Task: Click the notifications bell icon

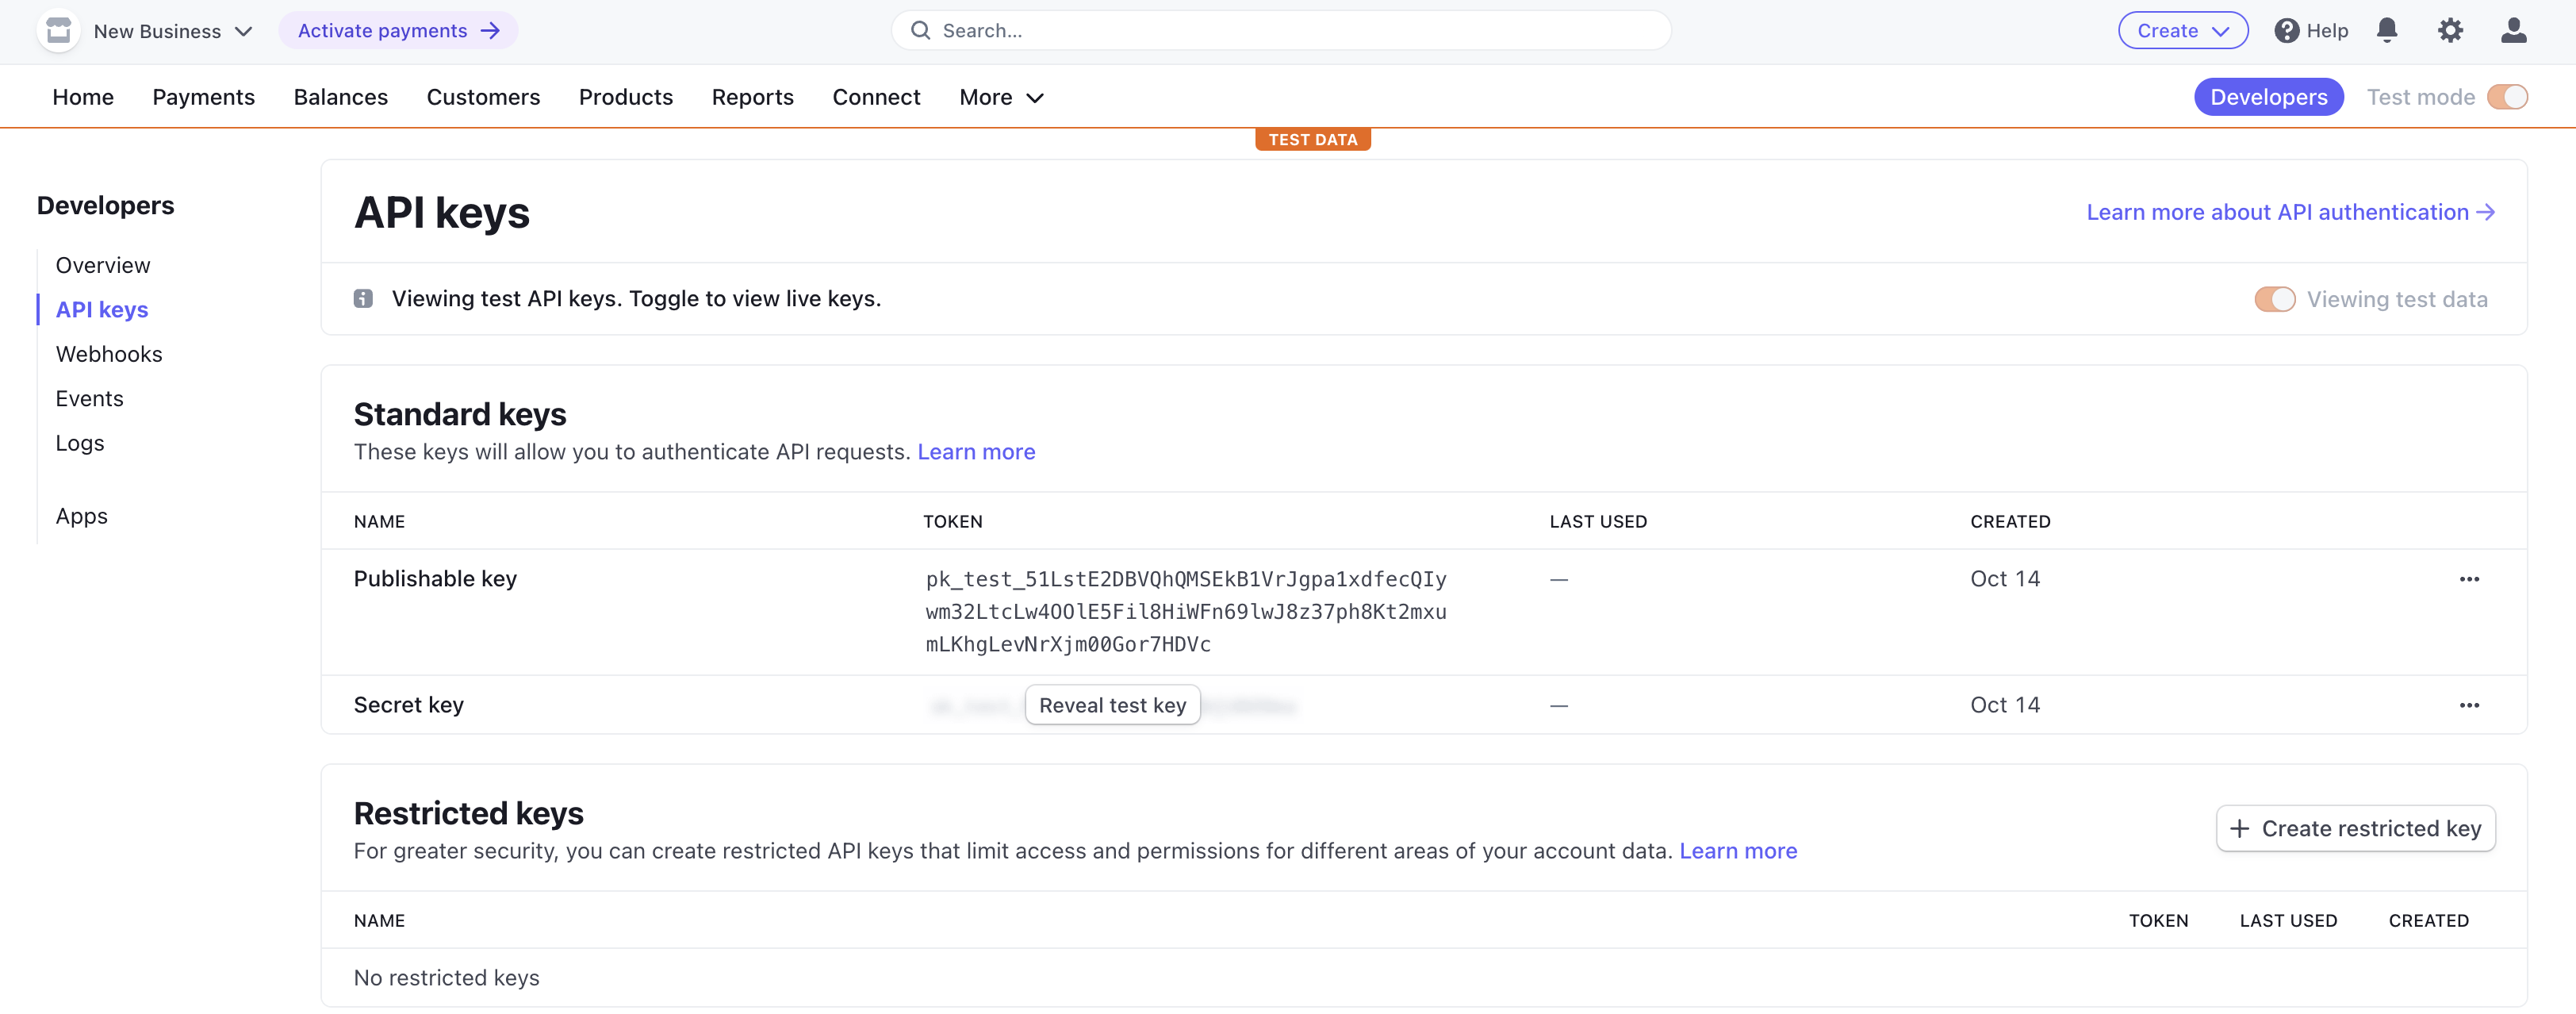Action: tap(2387, 30)
